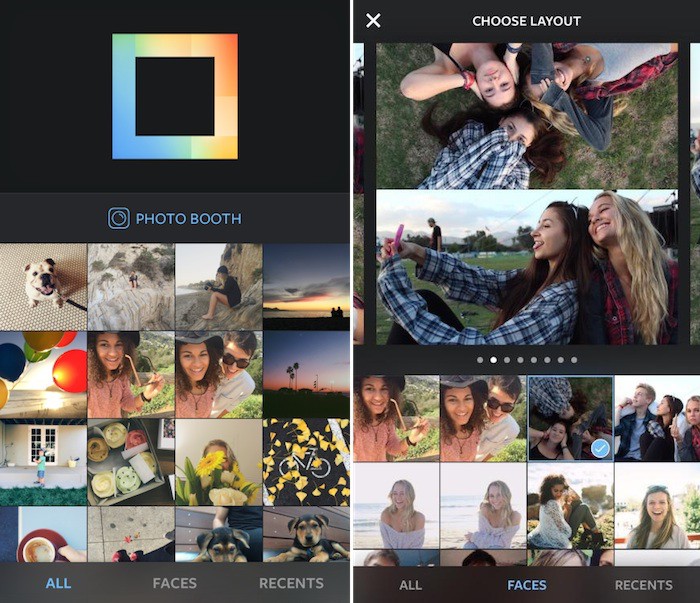Pick the group of friends in denim photo
Screen dimensions: 700x603
pos(657,418)
